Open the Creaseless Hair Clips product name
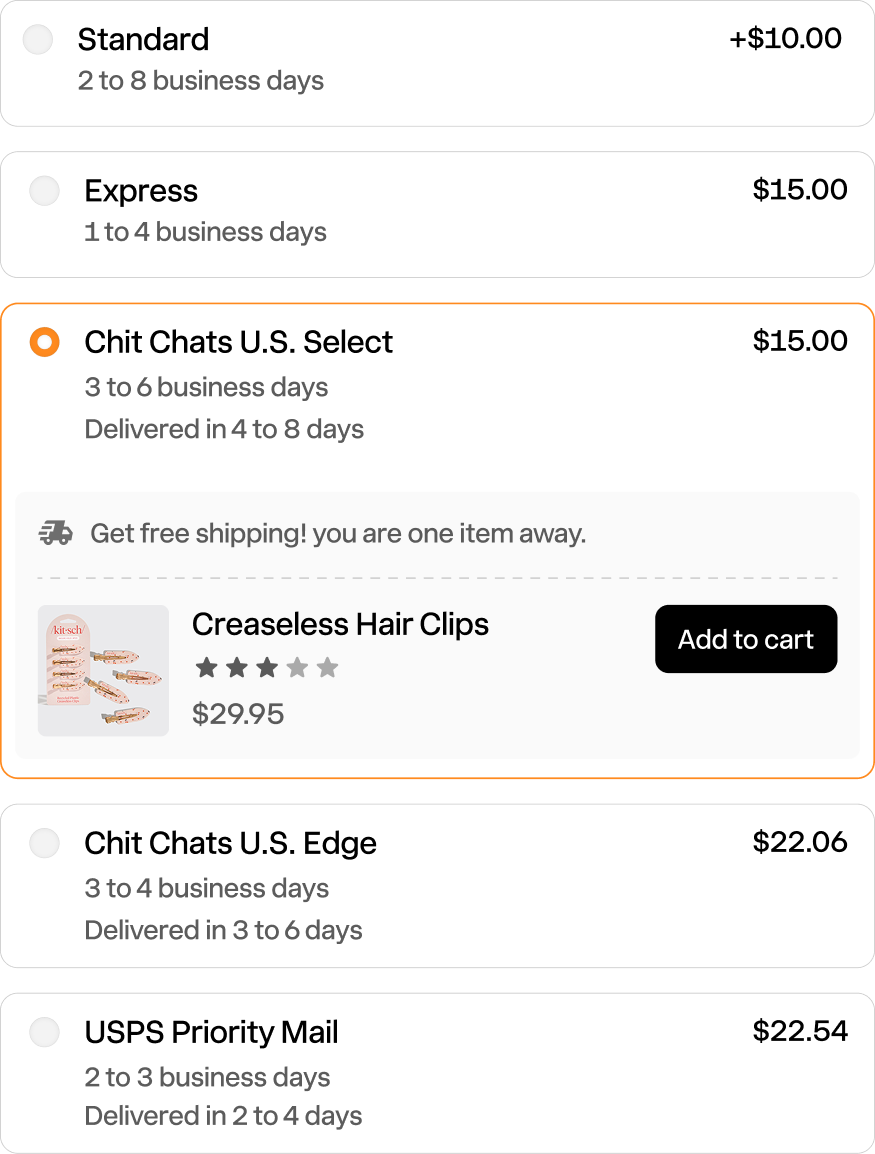This screenshot has width=875, height=1154. 340,624
